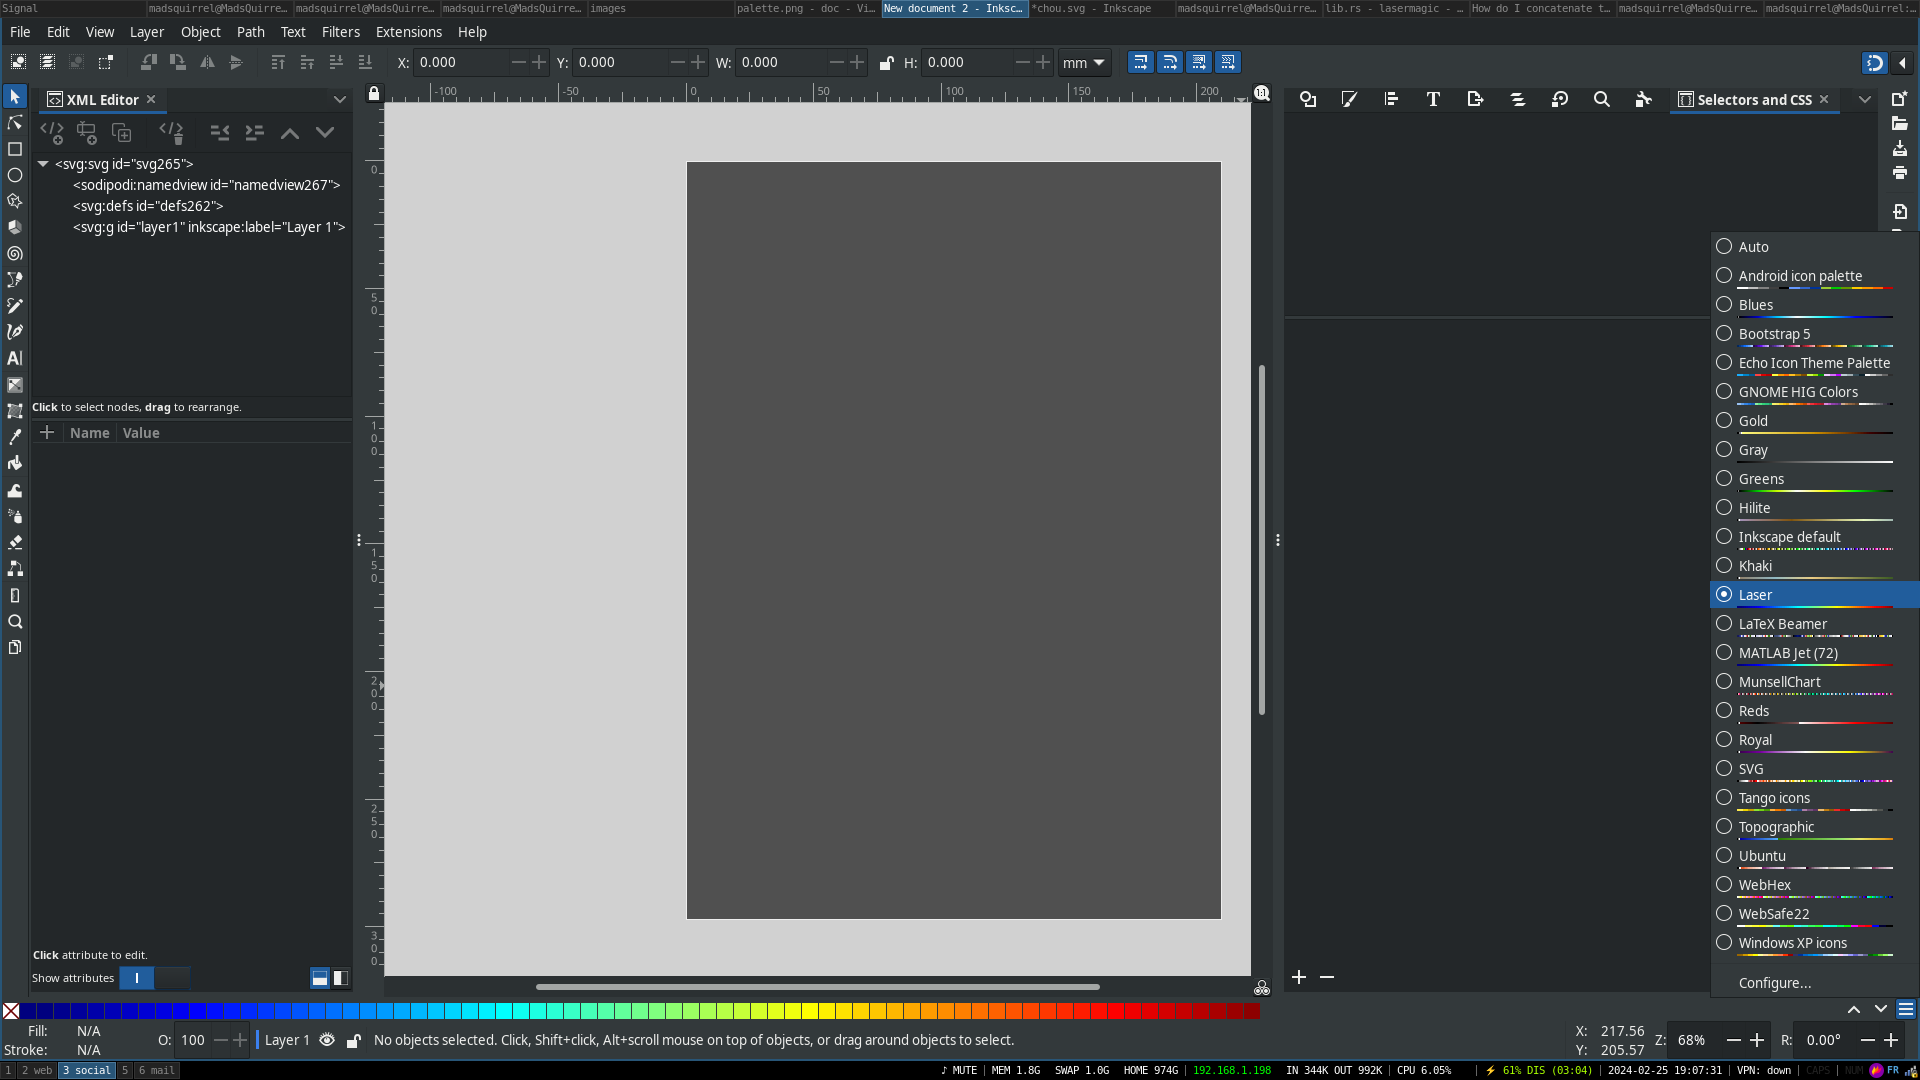
Task: Add attribute with plus in Name column
Action: (47, 432)
